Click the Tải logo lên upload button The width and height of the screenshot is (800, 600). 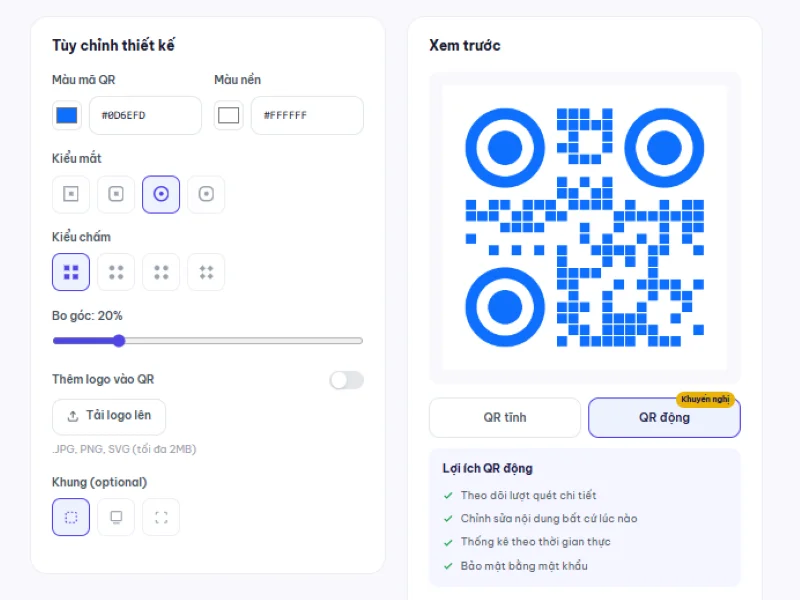(x=109, y=416)
